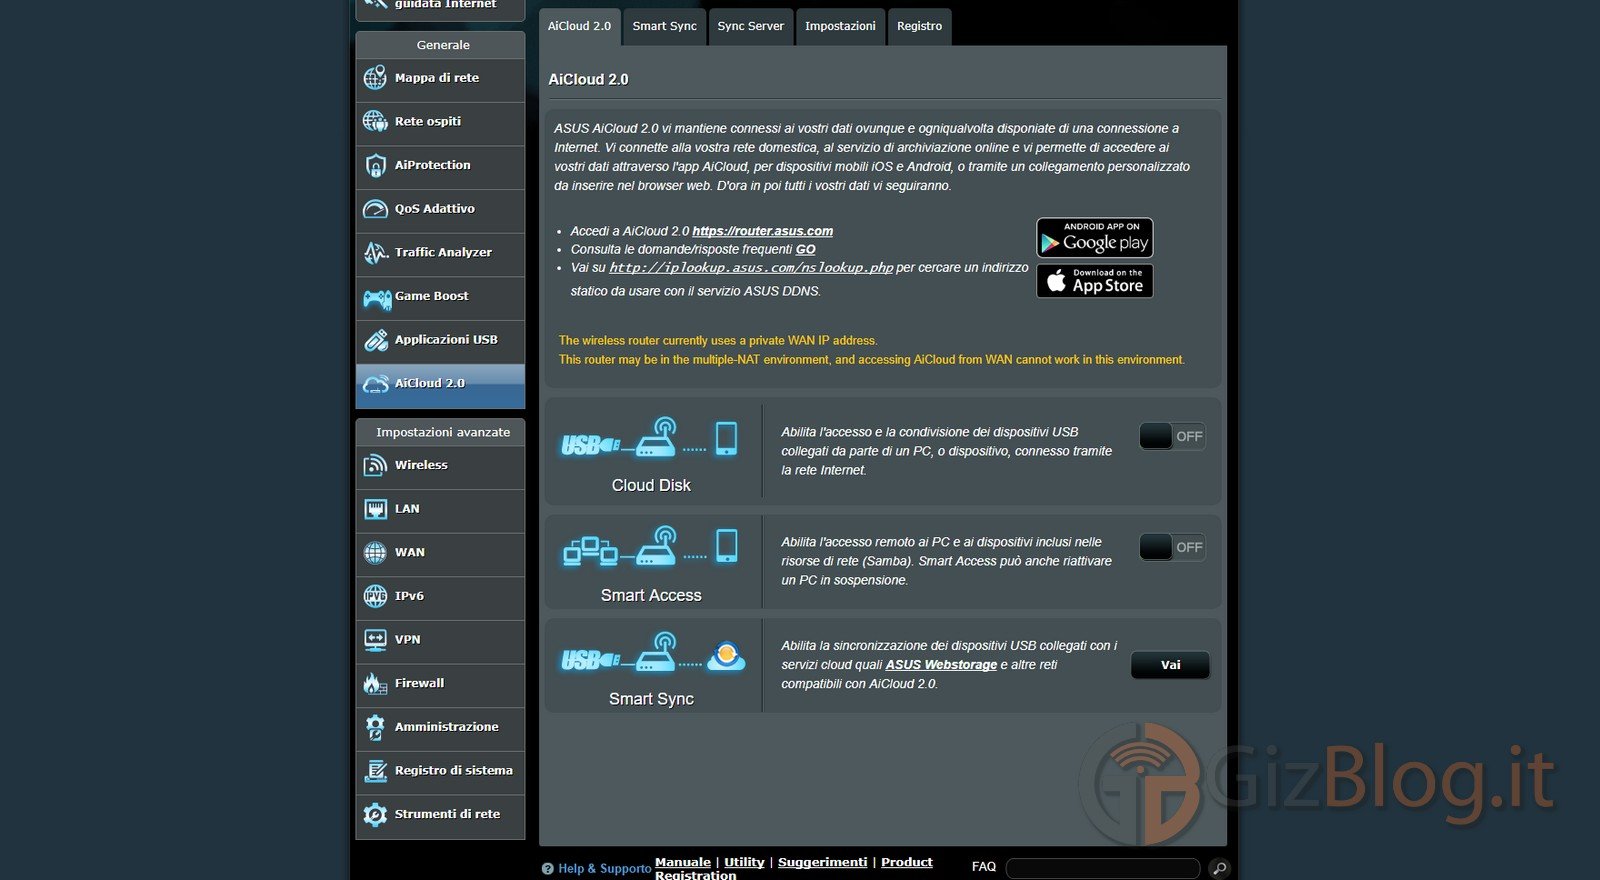The width and height of the screenshot is (1600, 880).
Task: Click the Vai button for Smart Sync
Action: click(x=1170, y=665)
